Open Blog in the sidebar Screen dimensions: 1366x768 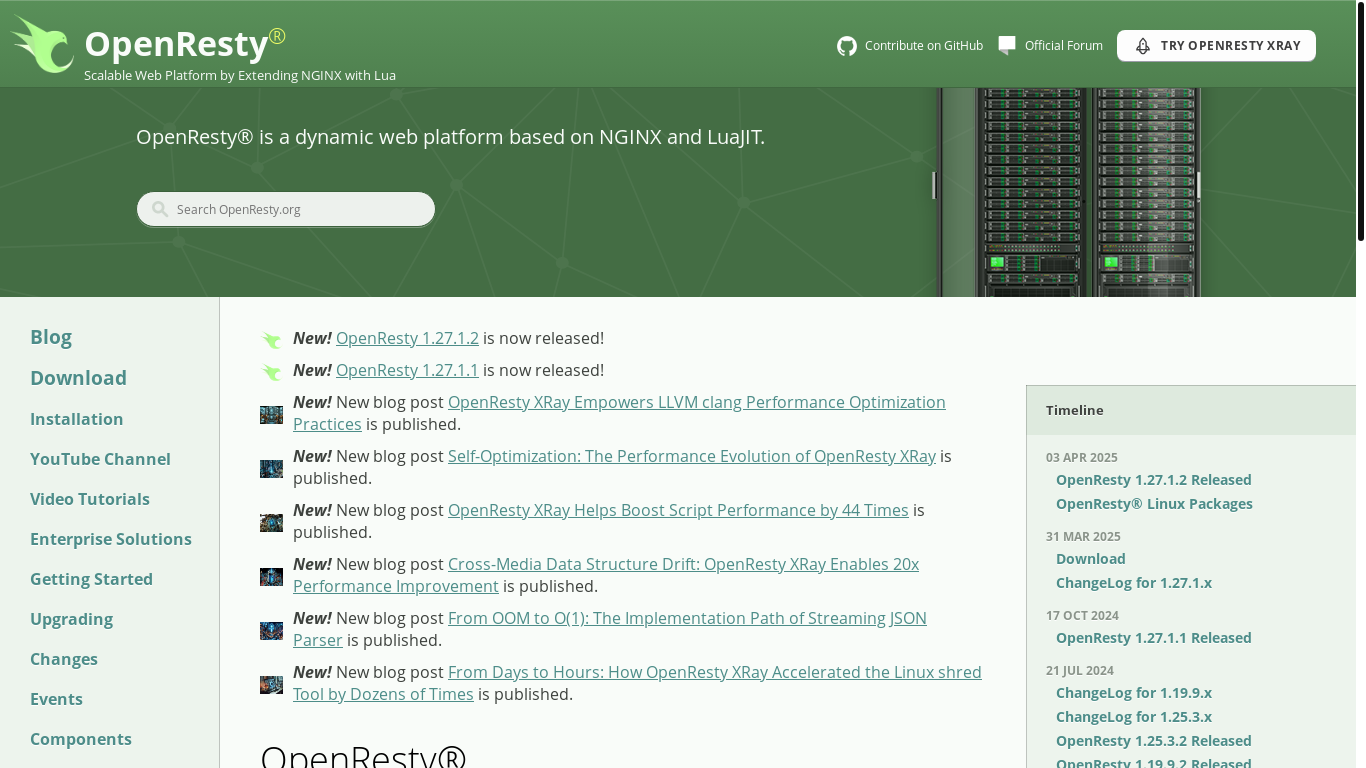(x=51, y=337)
